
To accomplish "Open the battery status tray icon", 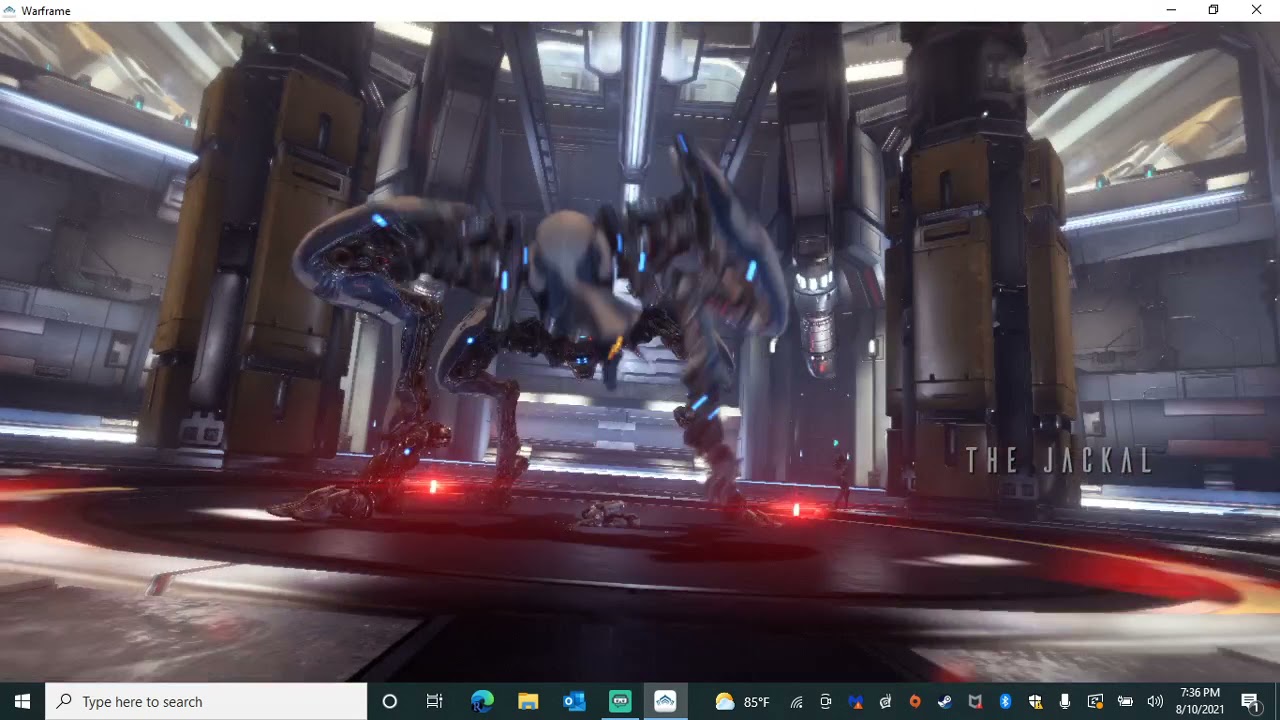I will [1125, 702].
